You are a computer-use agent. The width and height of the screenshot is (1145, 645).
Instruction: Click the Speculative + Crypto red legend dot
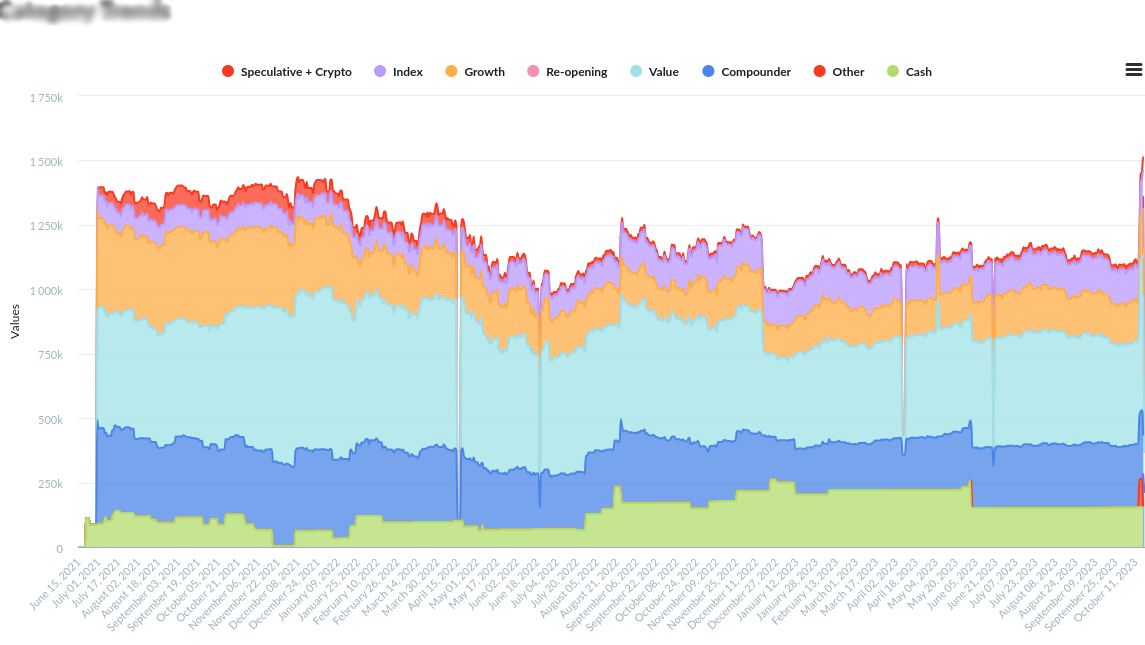pos(228,72)
